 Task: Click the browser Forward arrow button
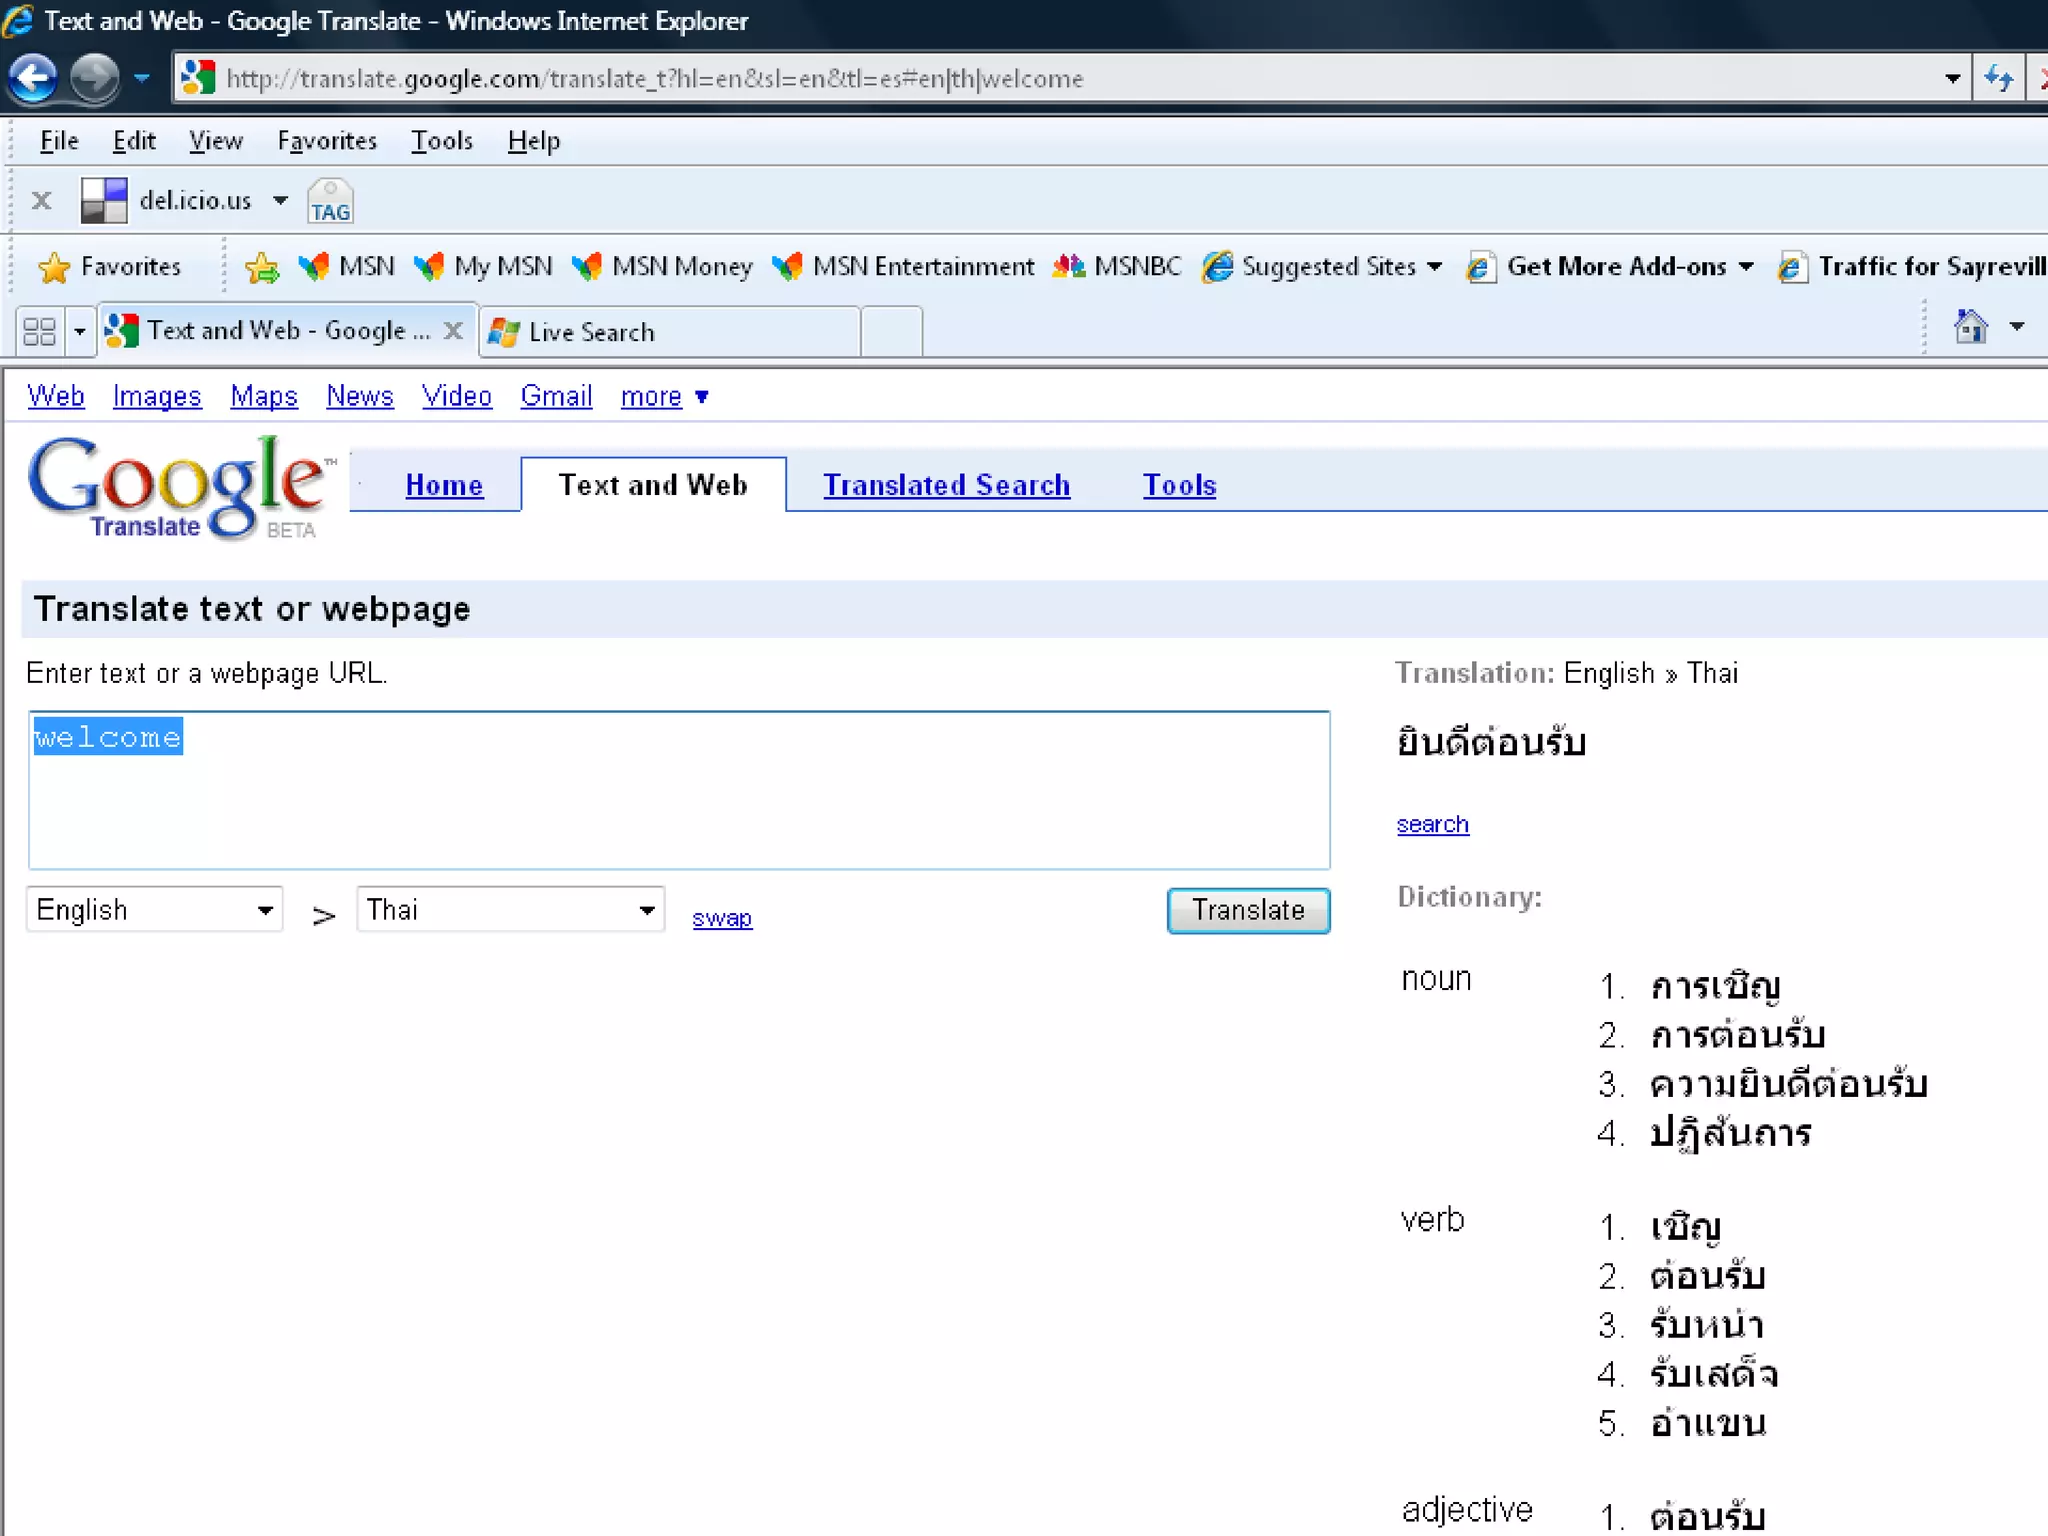[x=96, y=78]
